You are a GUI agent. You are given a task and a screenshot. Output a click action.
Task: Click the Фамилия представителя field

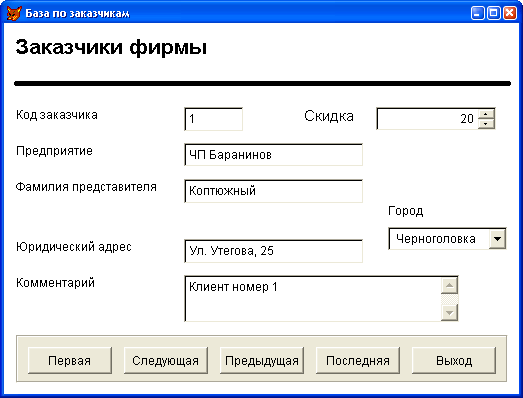[274, 191]
